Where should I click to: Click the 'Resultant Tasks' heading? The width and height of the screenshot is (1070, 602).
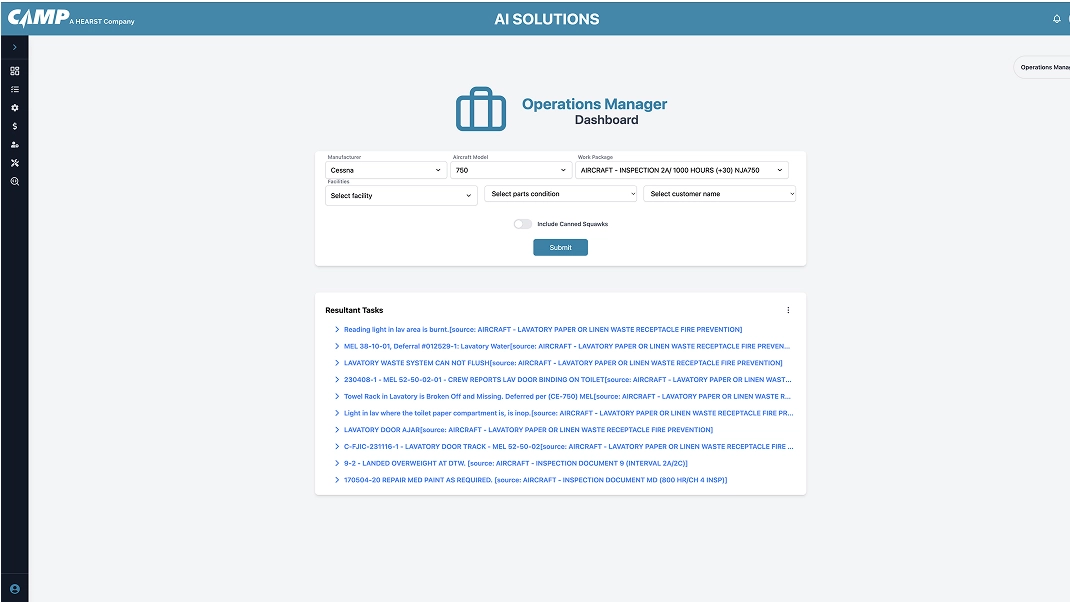click(x=354, y=310)
